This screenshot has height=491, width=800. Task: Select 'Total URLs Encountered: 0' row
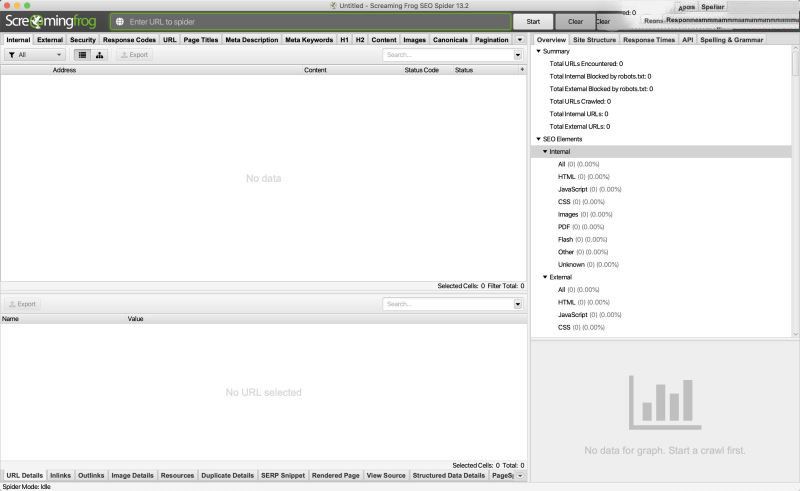pos(586,64)
